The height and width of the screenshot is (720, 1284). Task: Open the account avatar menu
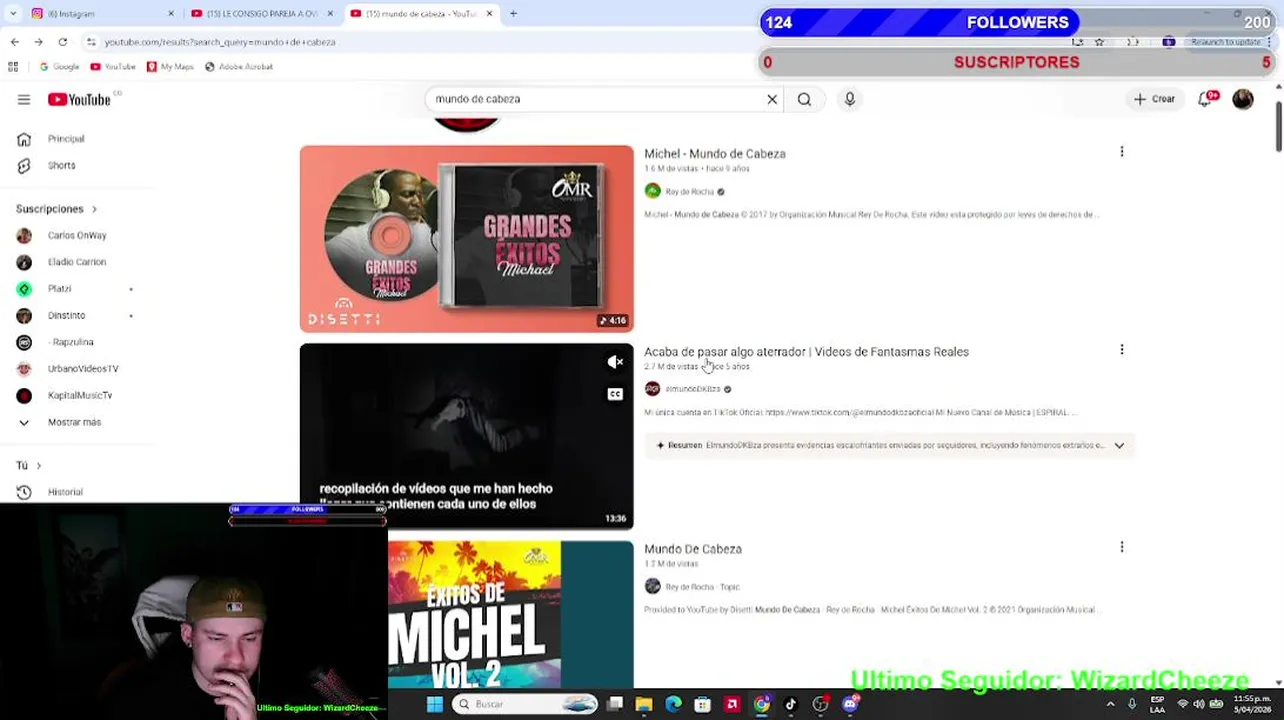pyautogui.click(x=1243, y=99)
